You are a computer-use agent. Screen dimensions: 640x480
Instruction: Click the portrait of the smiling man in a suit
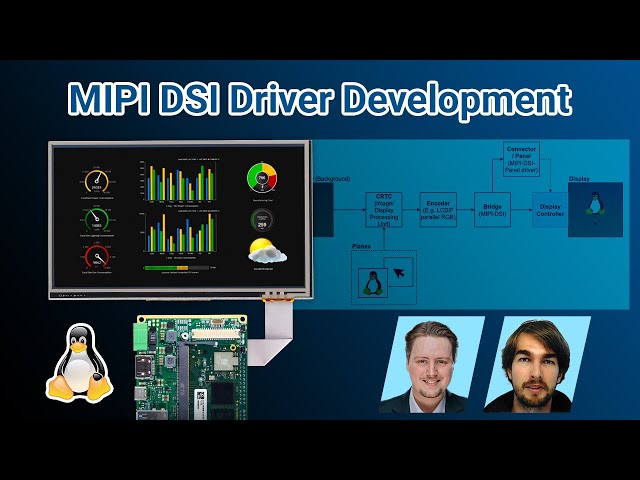pos(431,364)
